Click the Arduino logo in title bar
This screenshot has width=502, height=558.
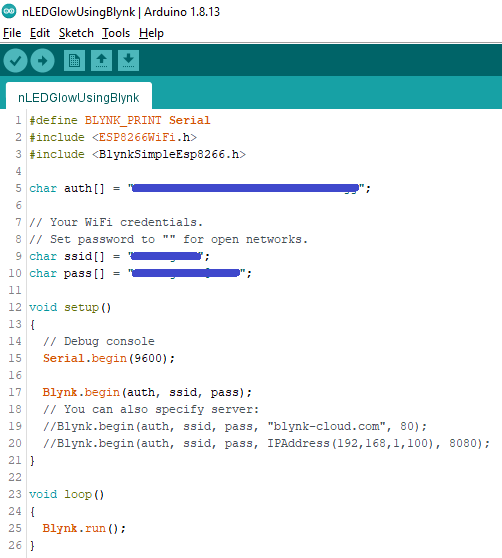tap(9, 11)
